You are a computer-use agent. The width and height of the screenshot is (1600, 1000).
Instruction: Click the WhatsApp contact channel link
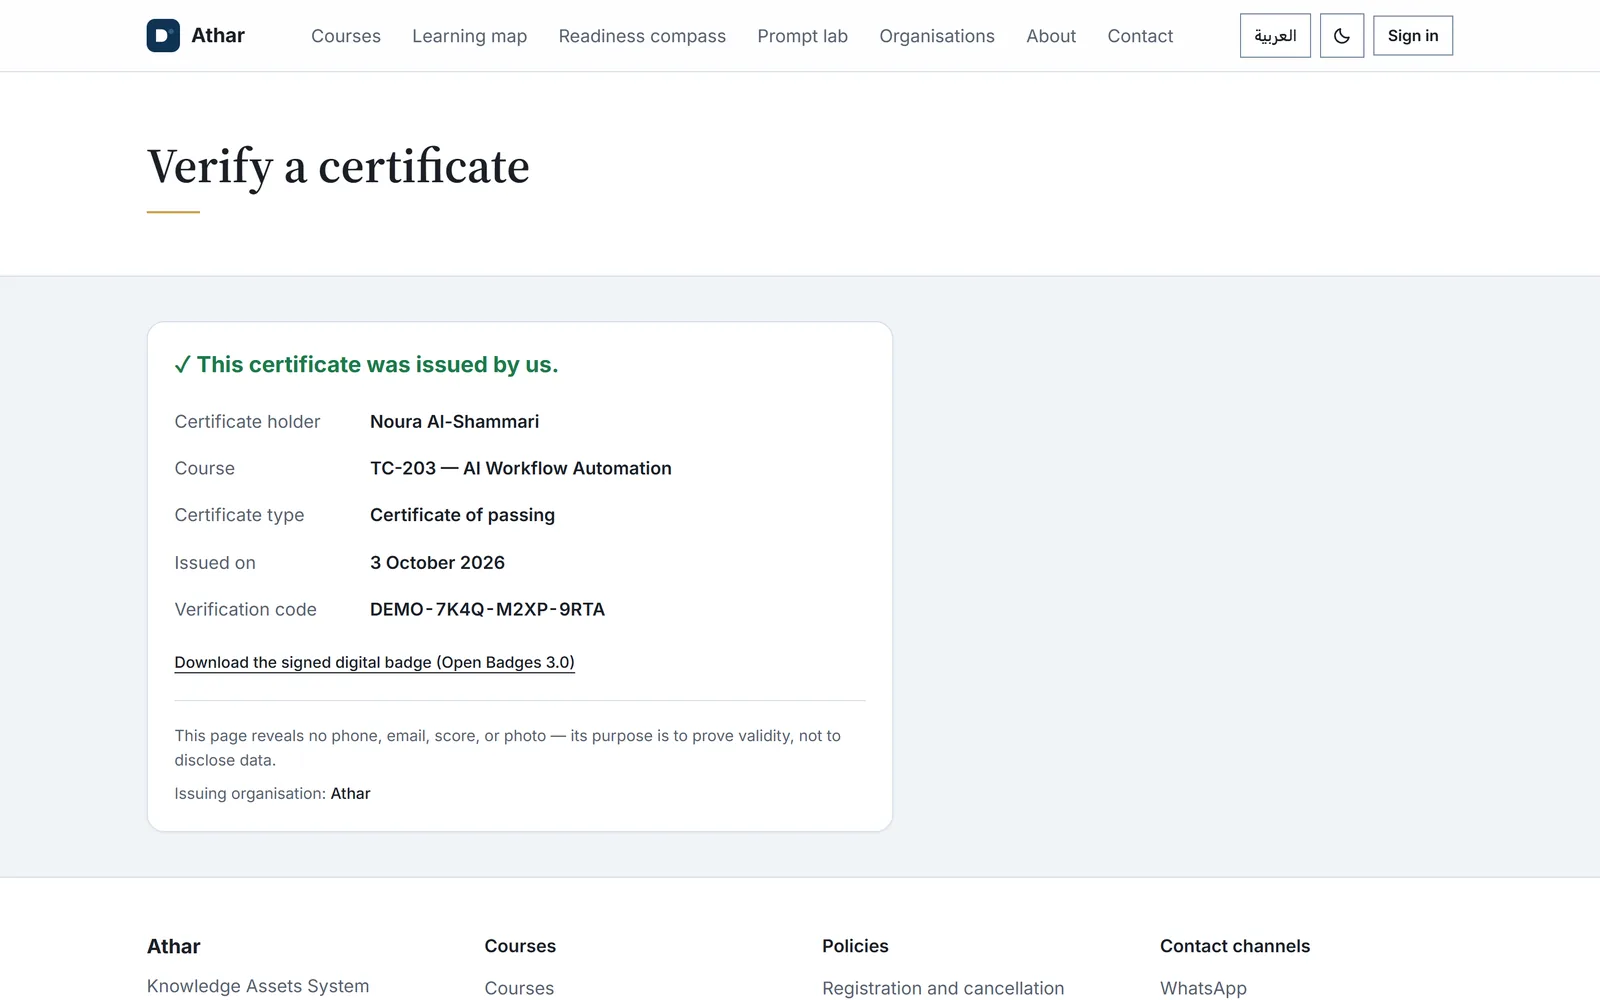click(1203, 988)
